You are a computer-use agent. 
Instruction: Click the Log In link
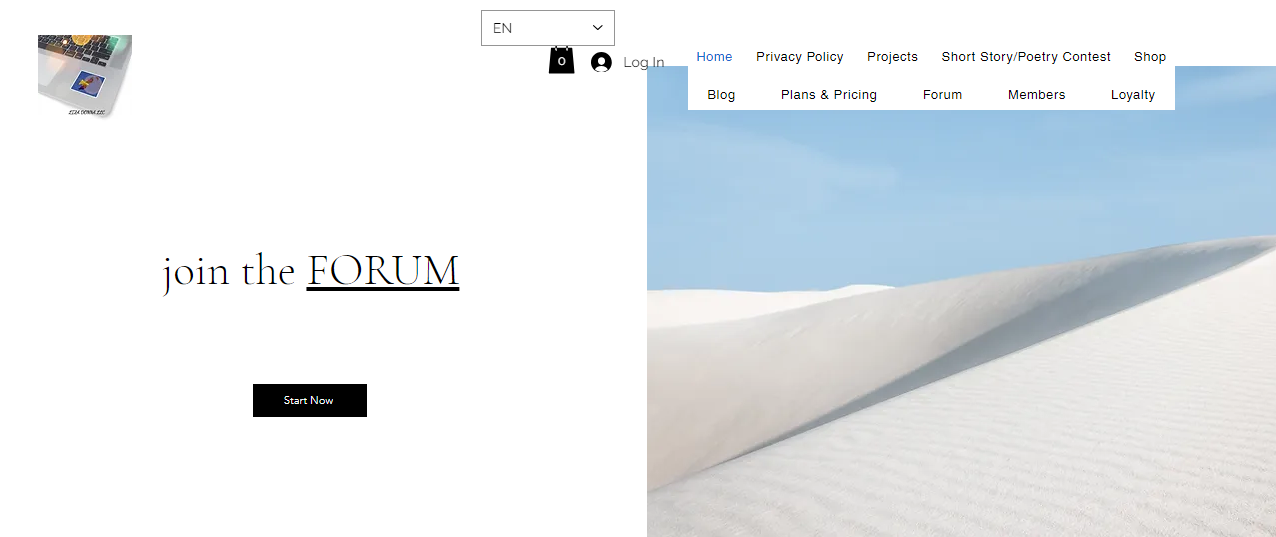[644, 62]
